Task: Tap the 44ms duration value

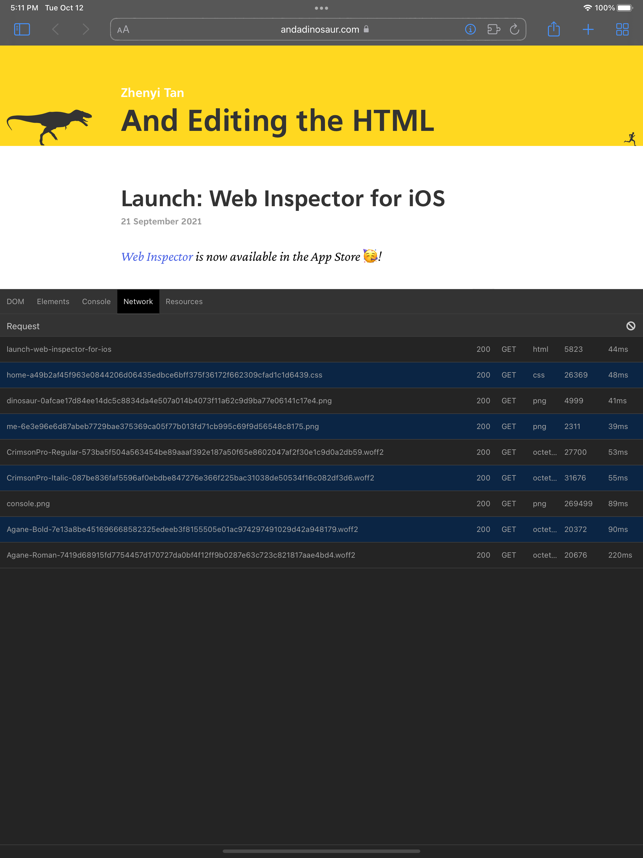Action: click(618, 349)
